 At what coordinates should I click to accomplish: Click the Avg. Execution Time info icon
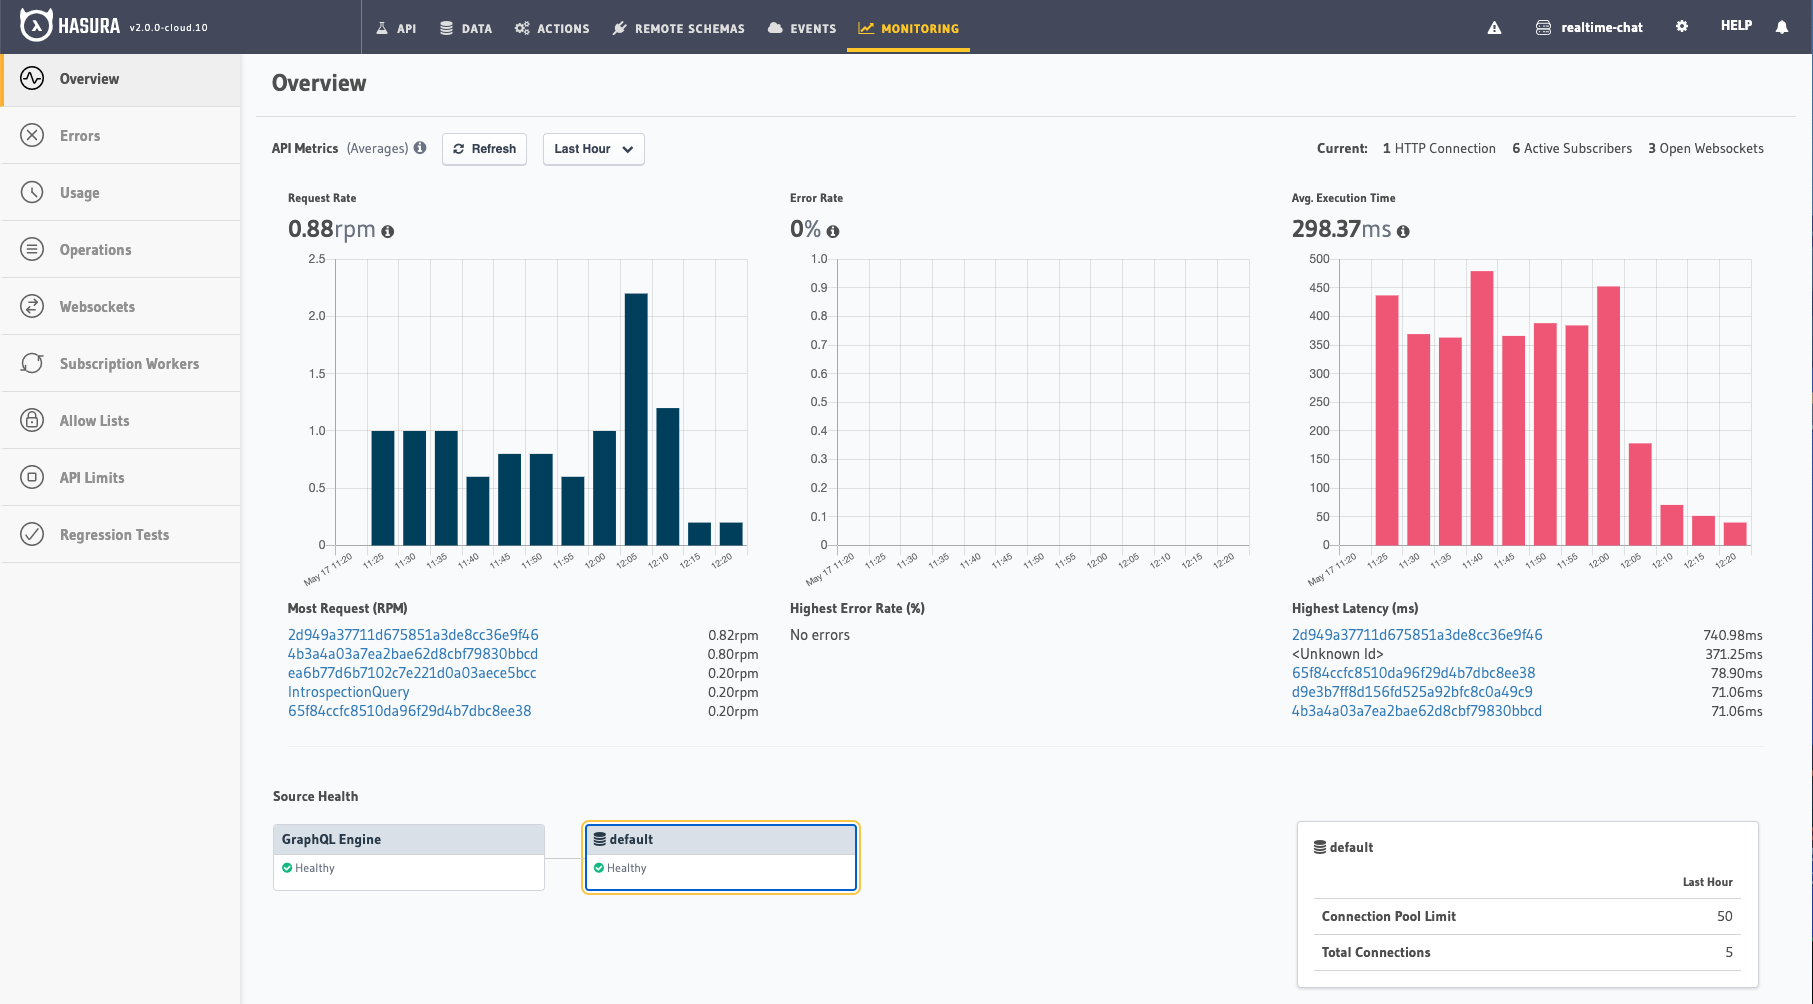pyautogui.click(x=1403, y=231)
